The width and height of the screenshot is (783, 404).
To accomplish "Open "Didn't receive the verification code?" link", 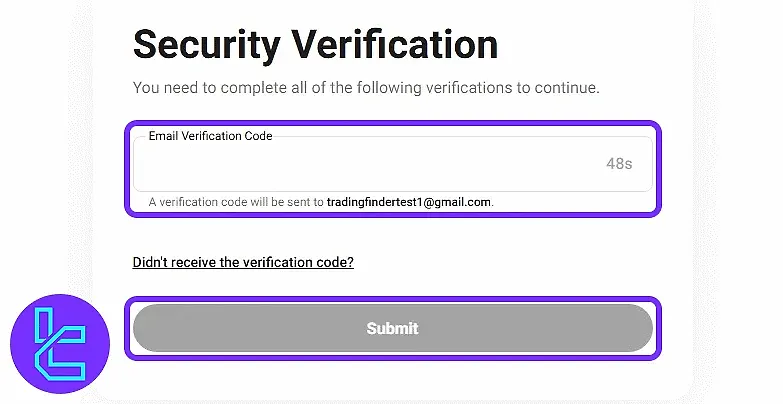I will click(x=243, y=263).
